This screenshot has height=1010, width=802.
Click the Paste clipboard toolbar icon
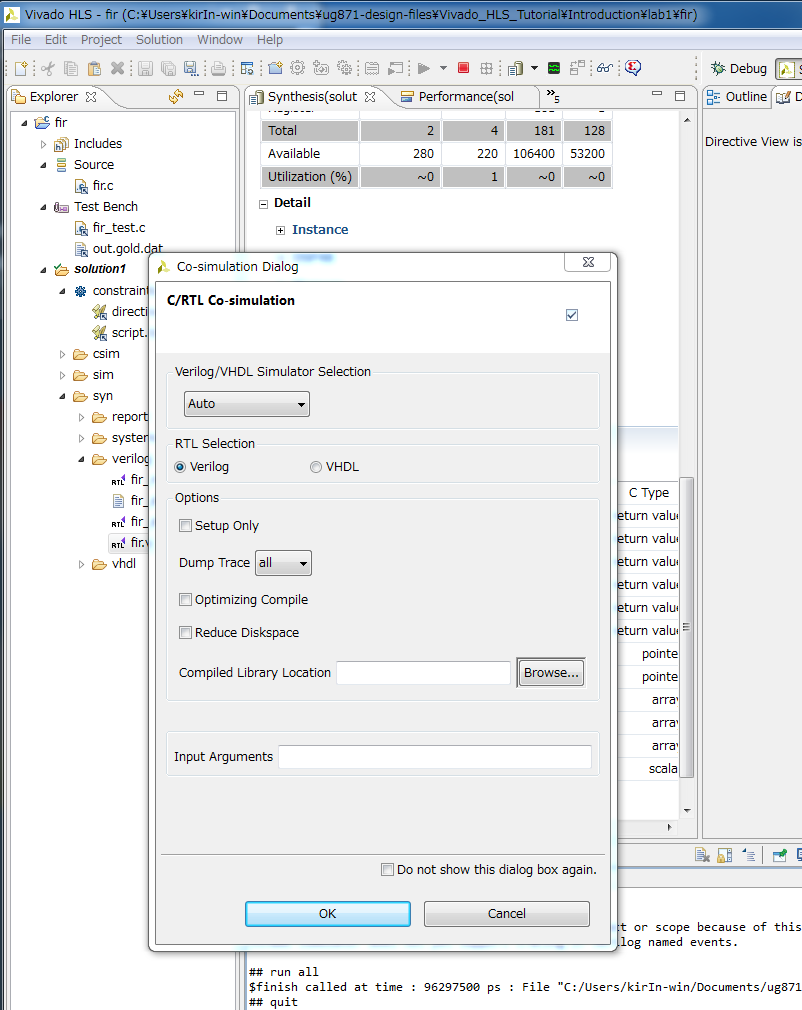[94, 68]
